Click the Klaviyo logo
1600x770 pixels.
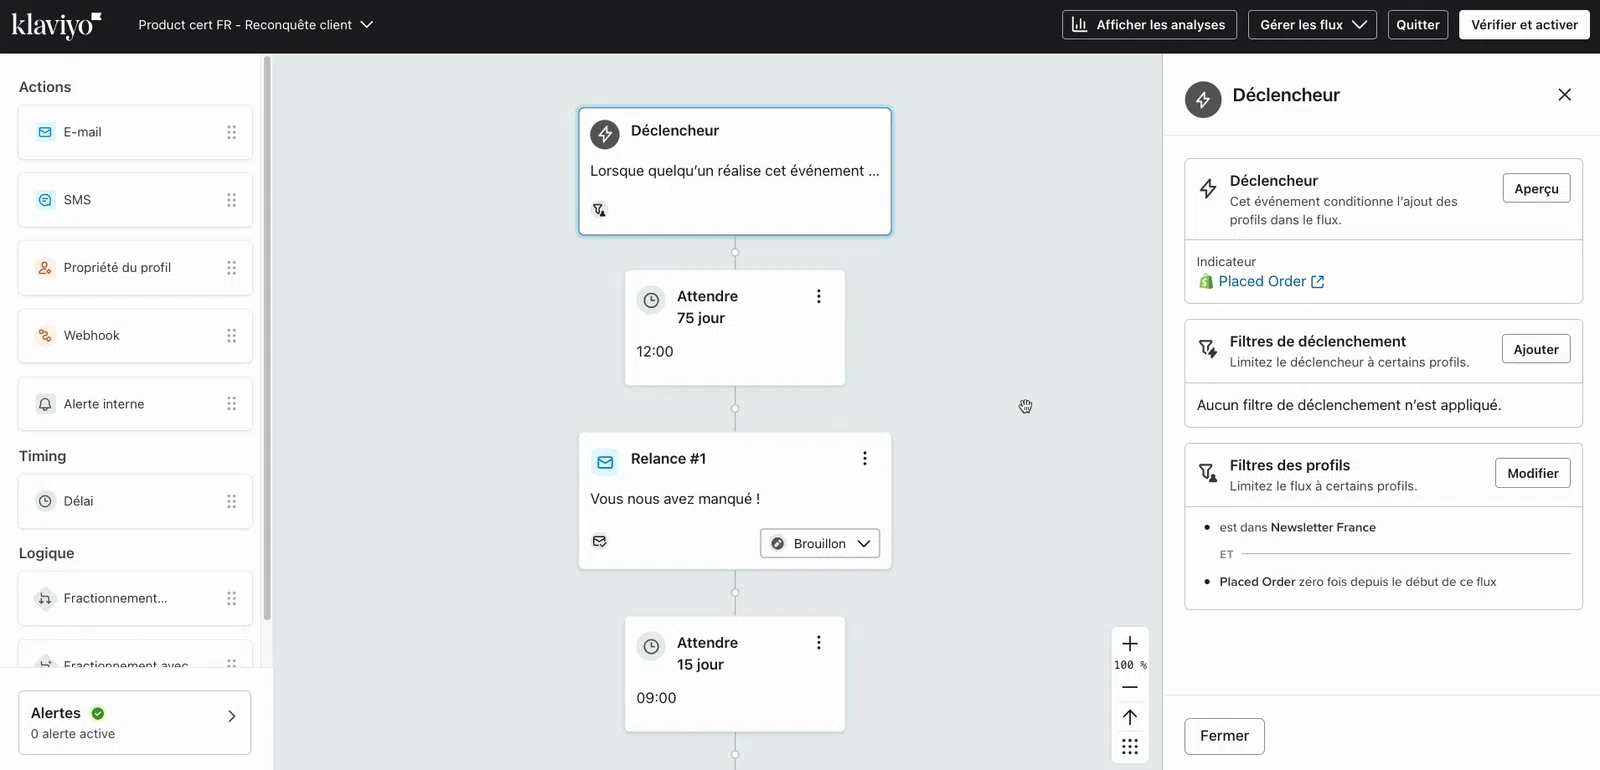pos(56,25)
